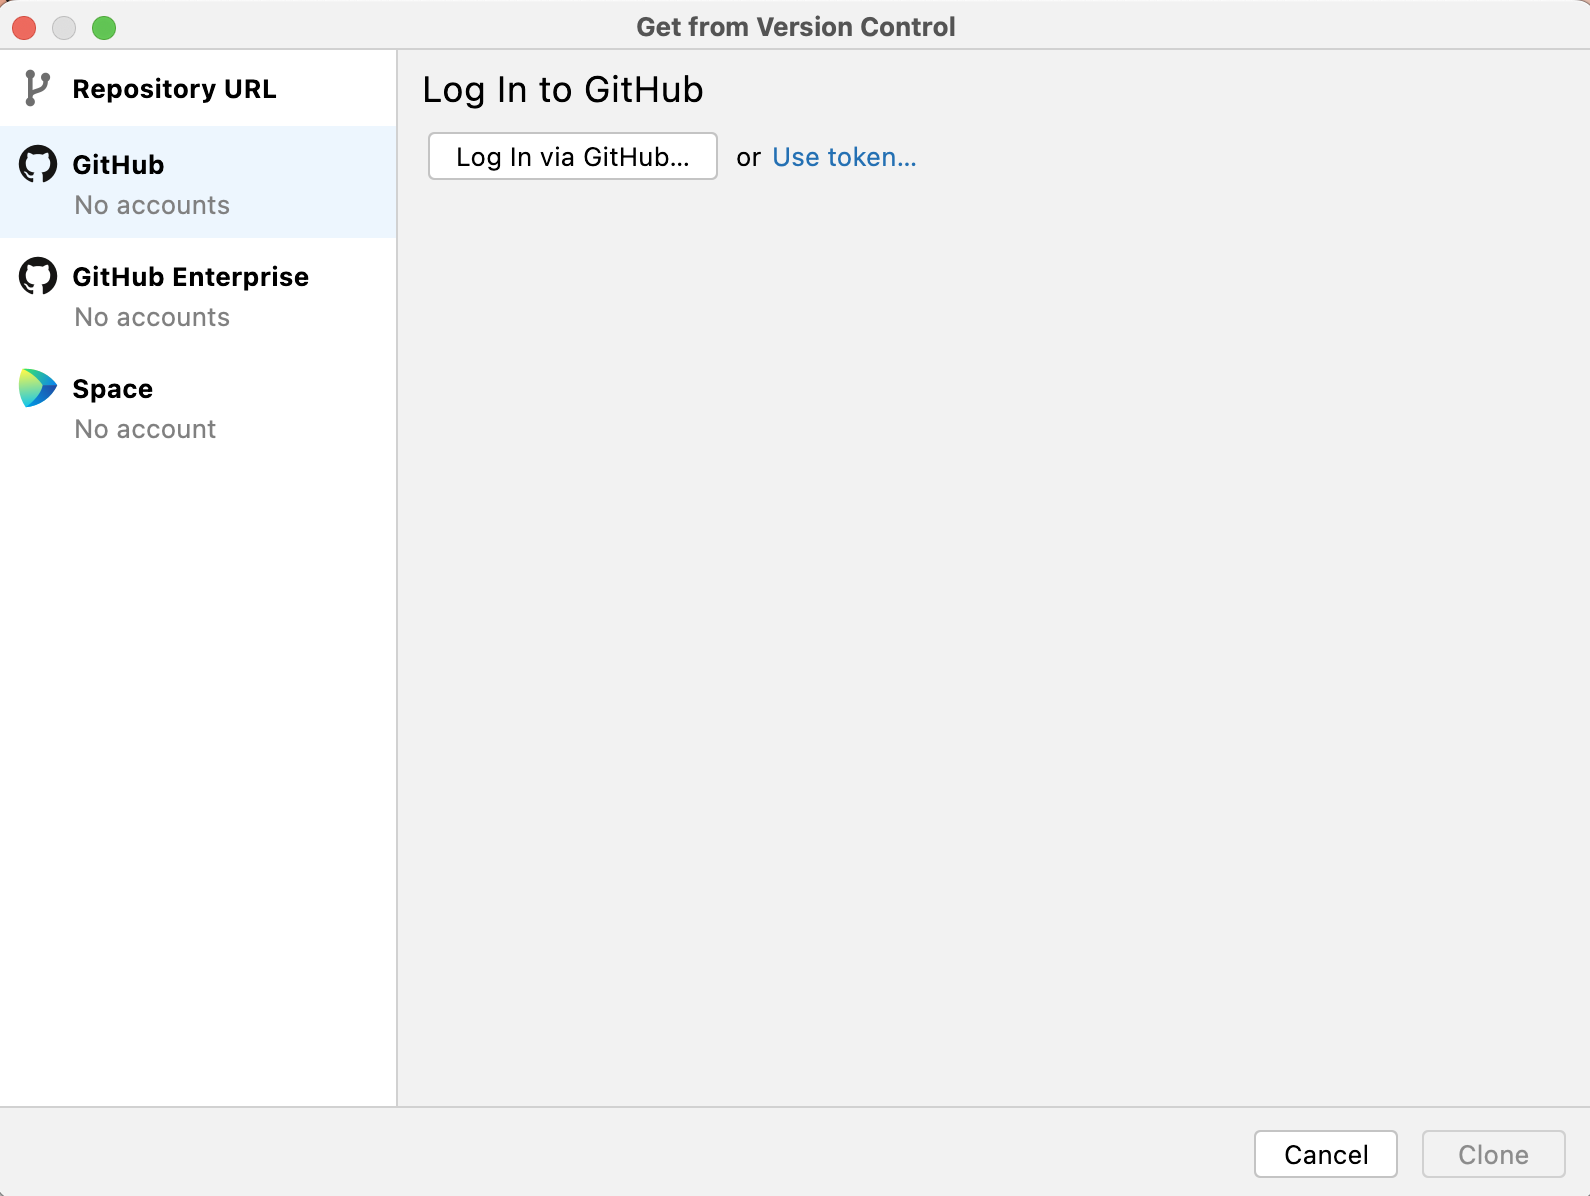The image size is (1590, 1196).
Task: Select GitHub Enterprise in the sidebar
Action: [x=190, y=276]
